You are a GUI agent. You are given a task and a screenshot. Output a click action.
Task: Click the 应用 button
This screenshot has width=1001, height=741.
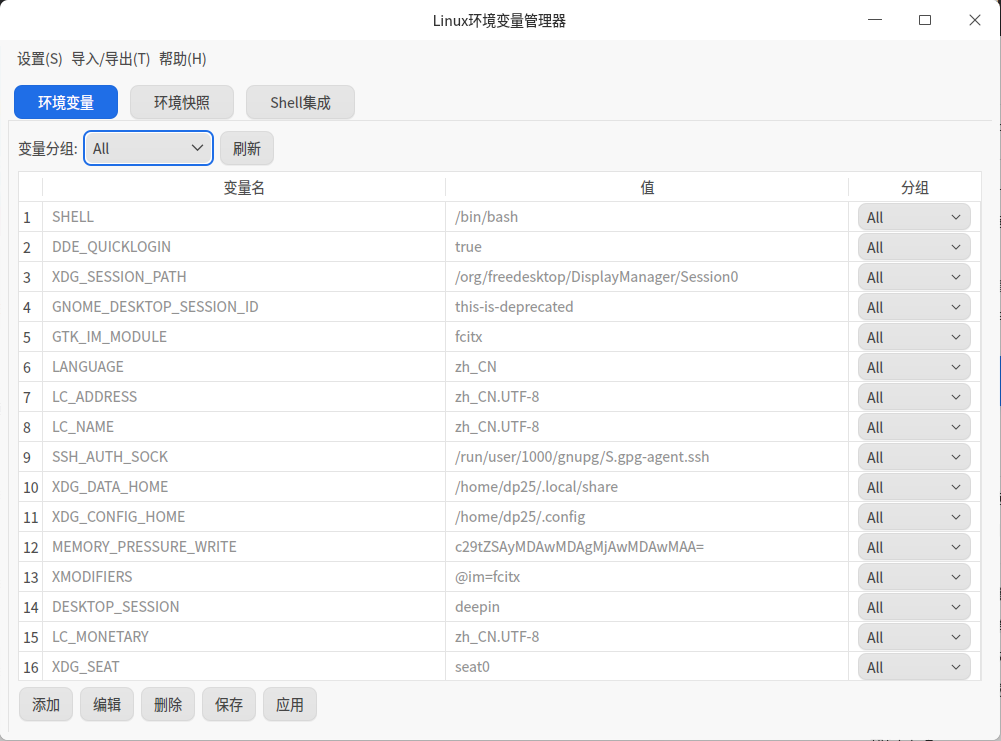click(290, 705)
